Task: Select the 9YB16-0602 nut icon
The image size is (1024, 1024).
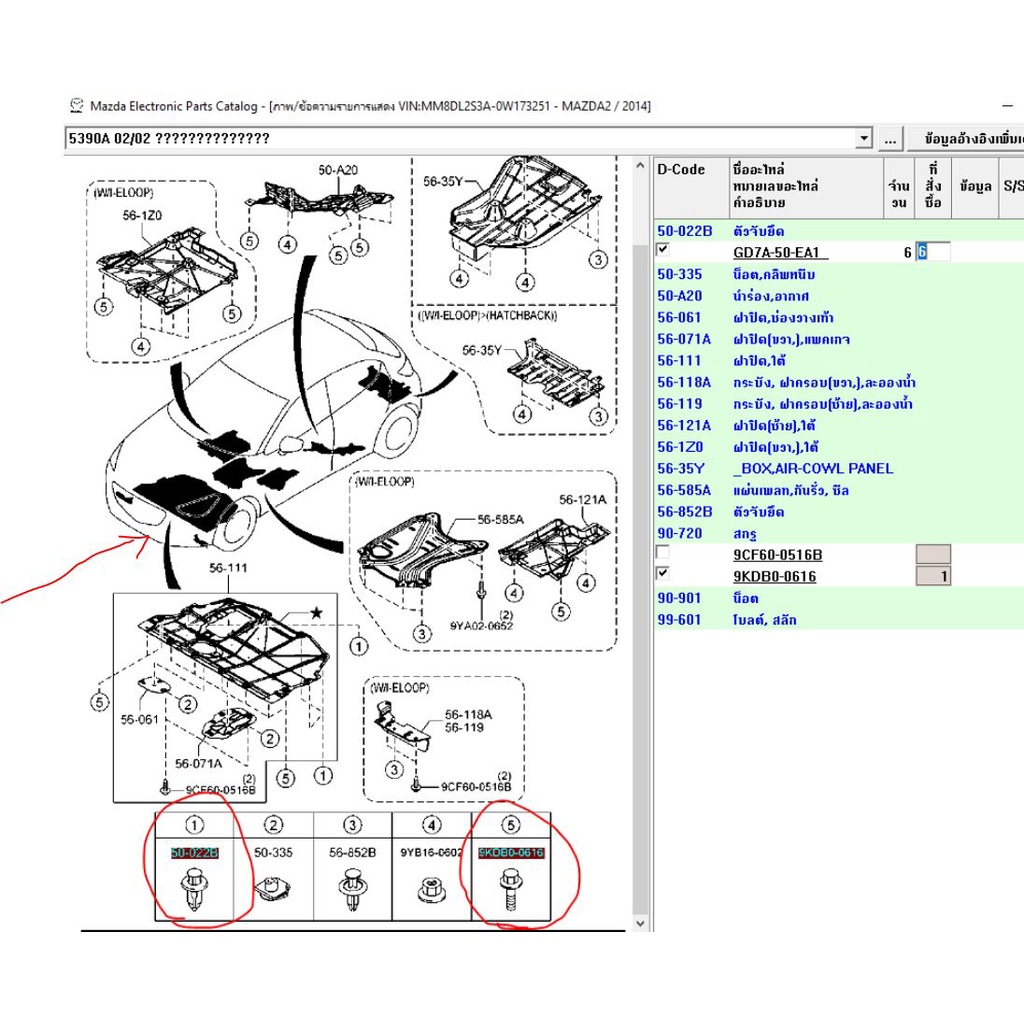Action: [431, 888]
